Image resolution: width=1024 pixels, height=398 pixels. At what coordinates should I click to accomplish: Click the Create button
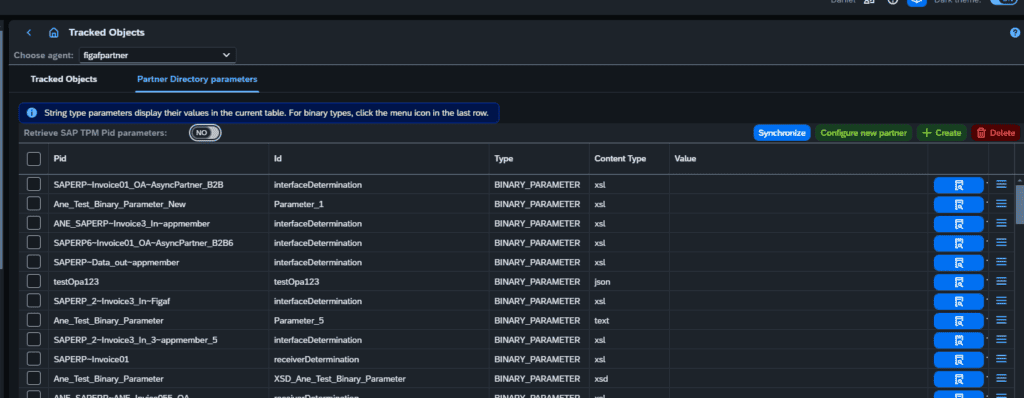point(942,133)
